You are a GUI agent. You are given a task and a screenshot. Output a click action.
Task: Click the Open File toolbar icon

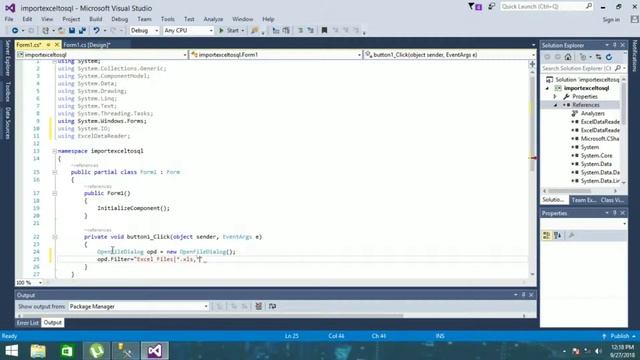(x=61, y=31)
